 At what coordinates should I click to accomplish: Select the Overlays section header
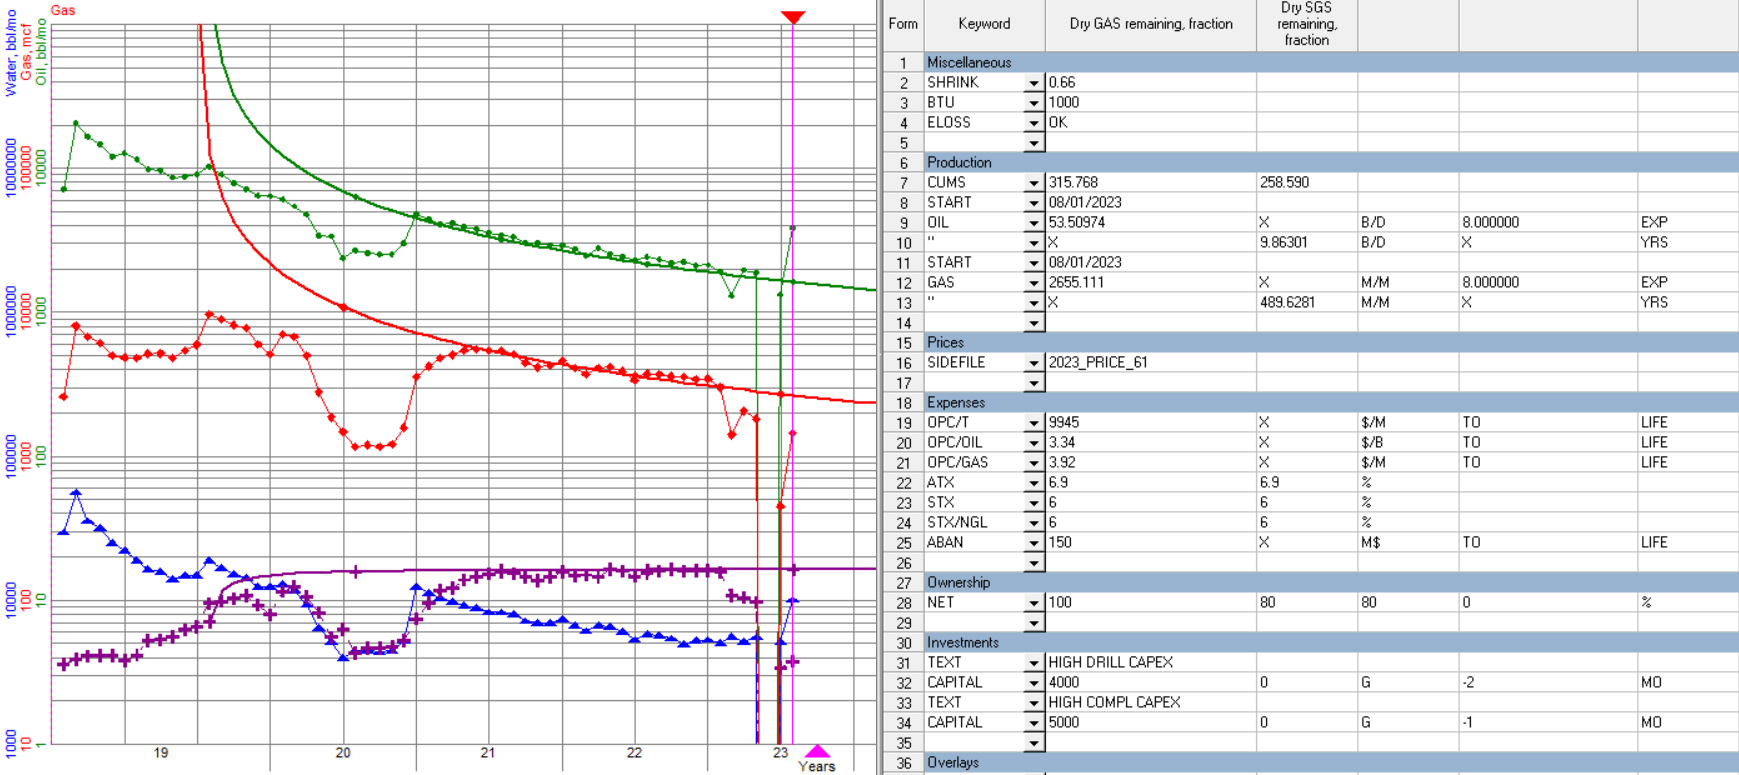[1331, 762]
